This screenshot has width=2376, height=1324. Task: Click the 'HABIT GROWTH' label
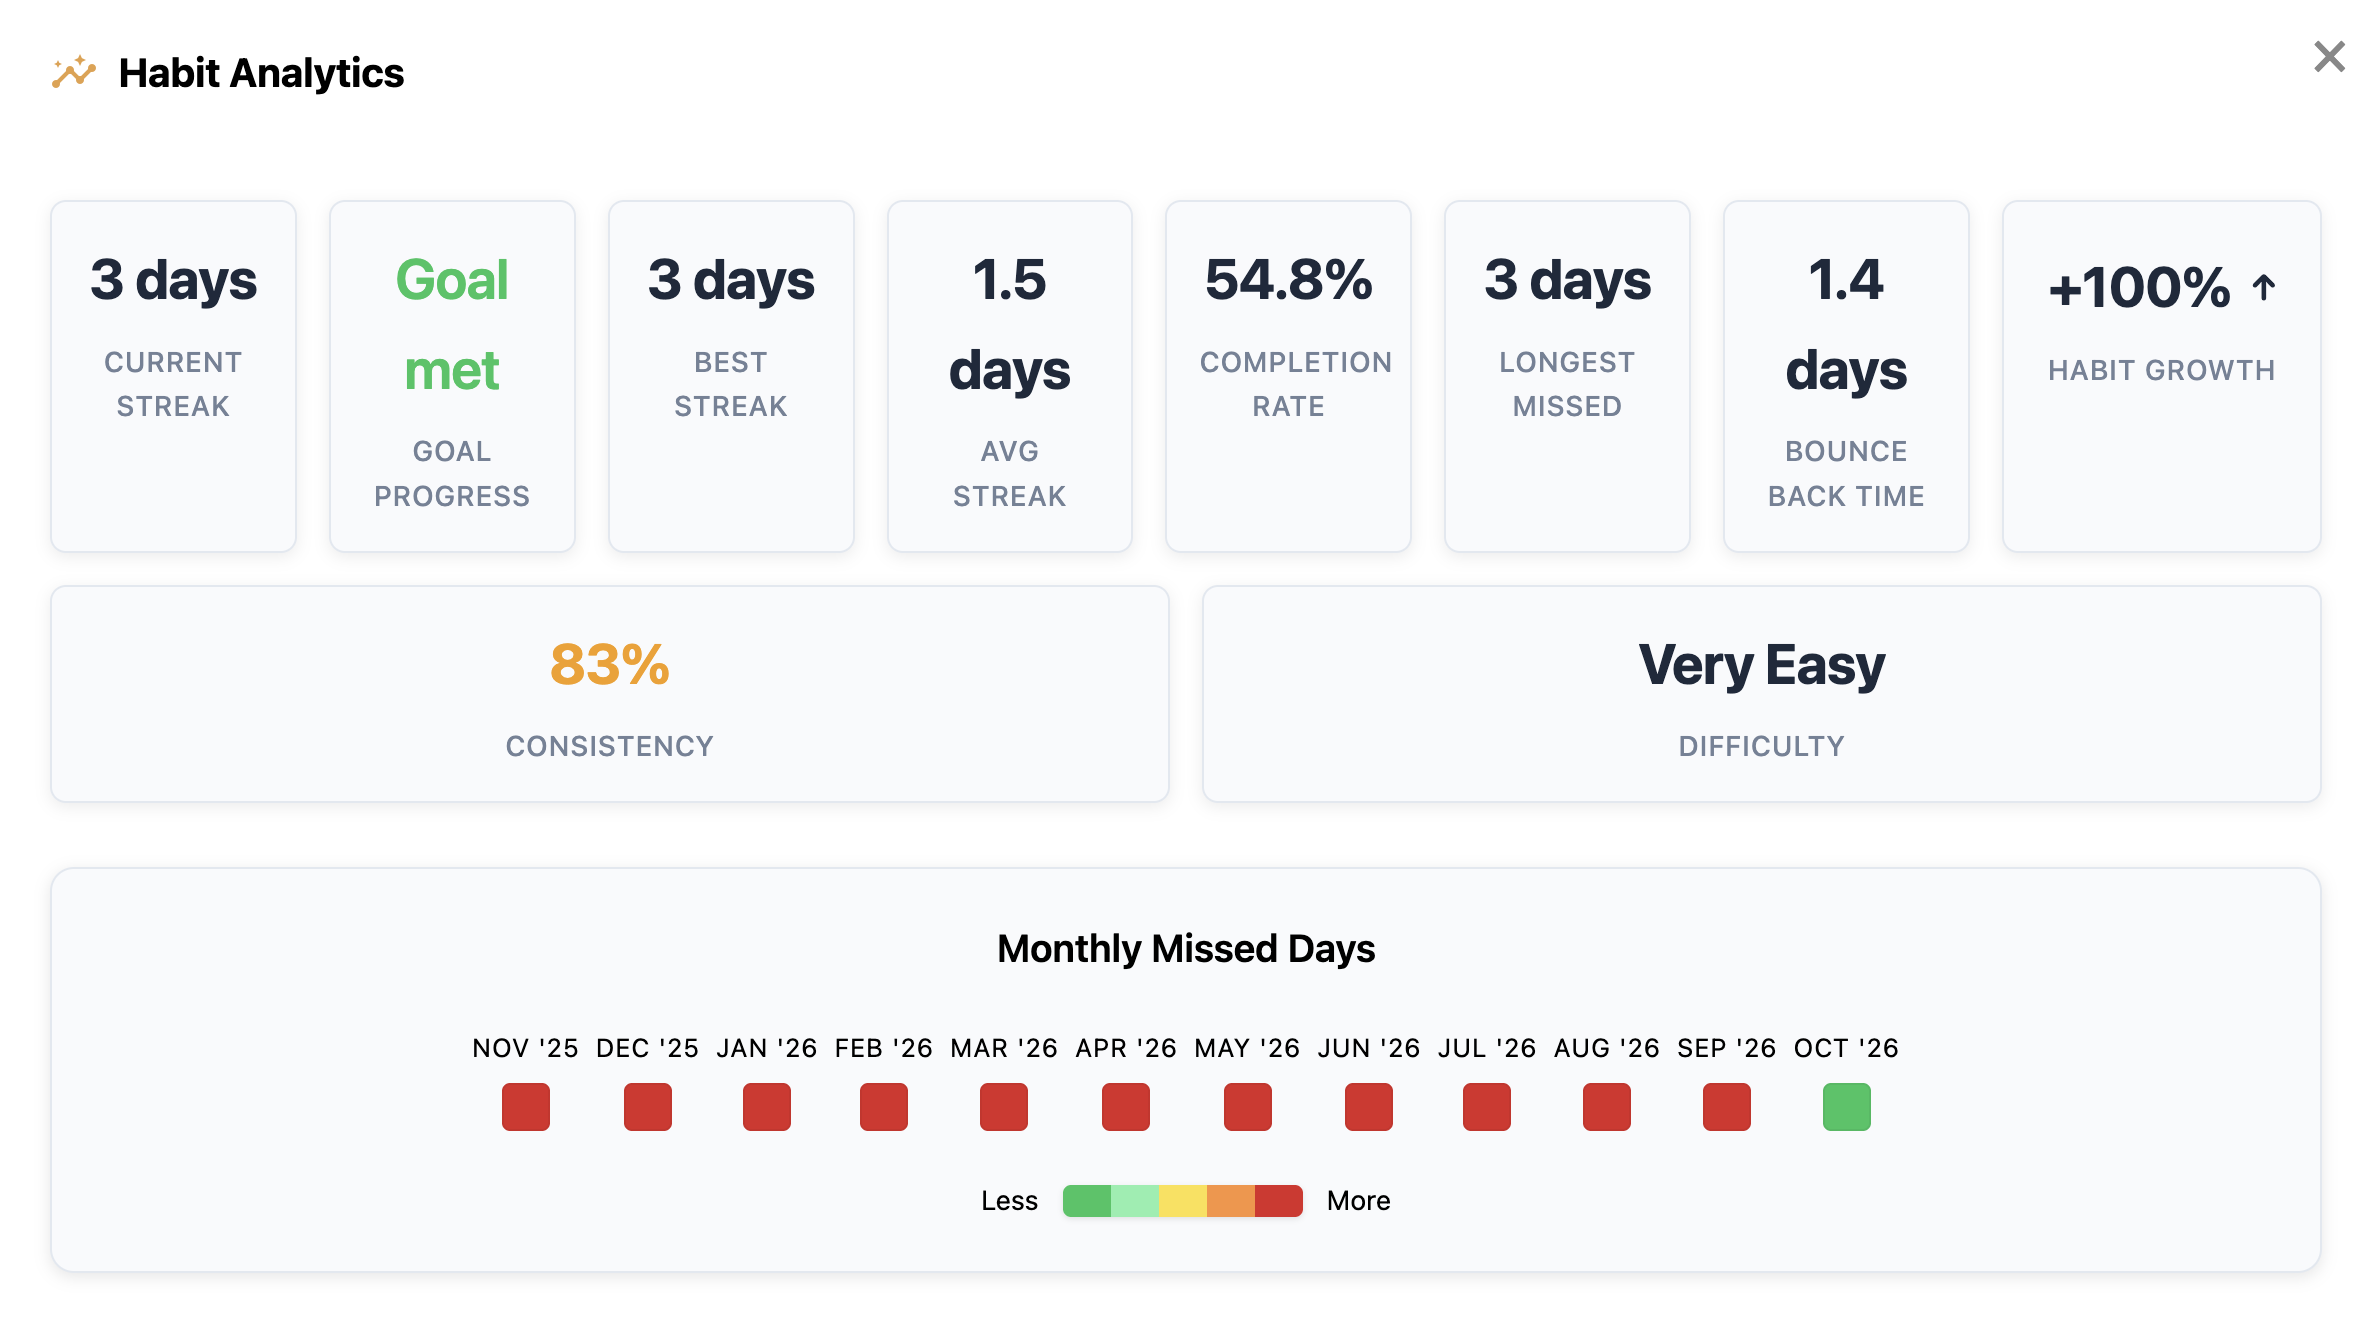(x=2162, y=370)
